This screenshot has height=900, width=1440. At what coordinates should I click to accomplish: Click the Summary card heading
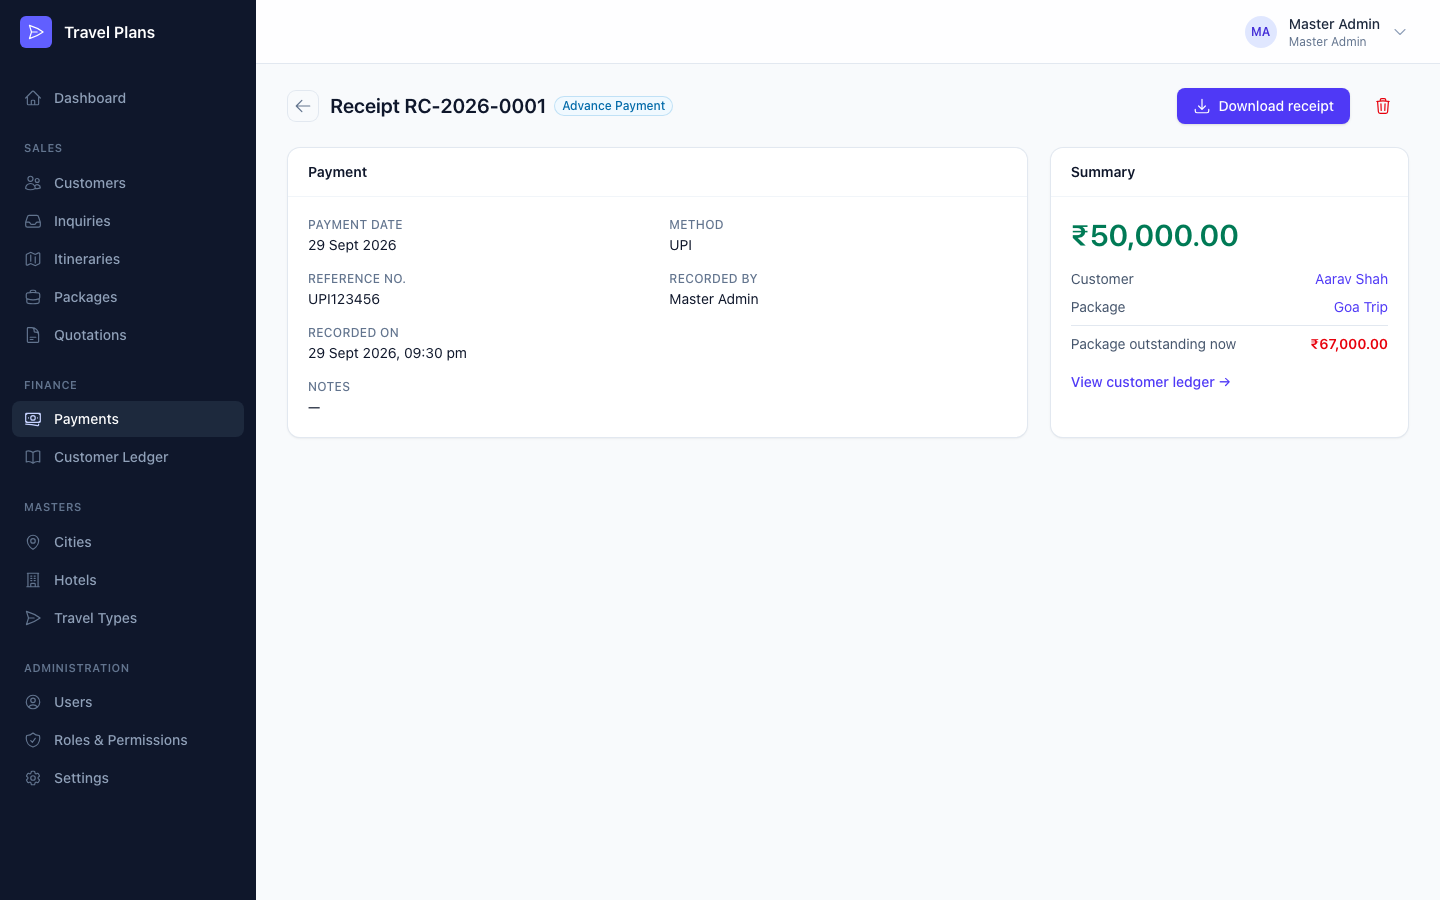[x=1103, y=172]
